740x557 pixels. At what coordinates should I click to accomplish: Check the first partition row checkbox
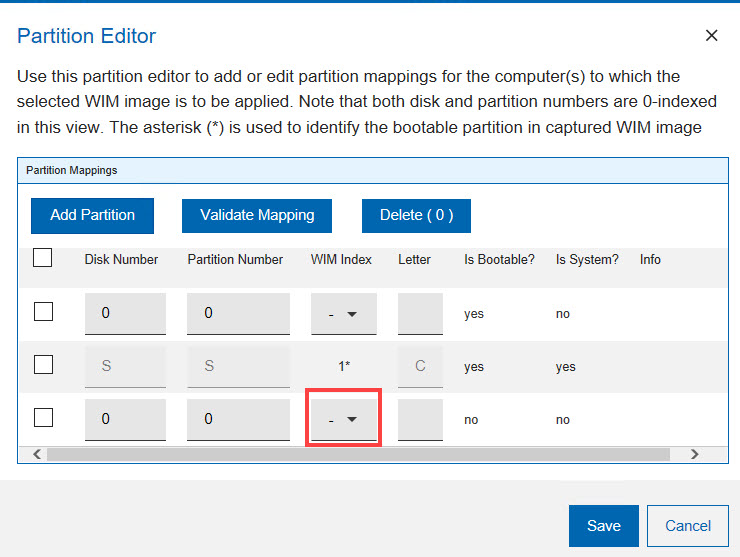point(43,313)
